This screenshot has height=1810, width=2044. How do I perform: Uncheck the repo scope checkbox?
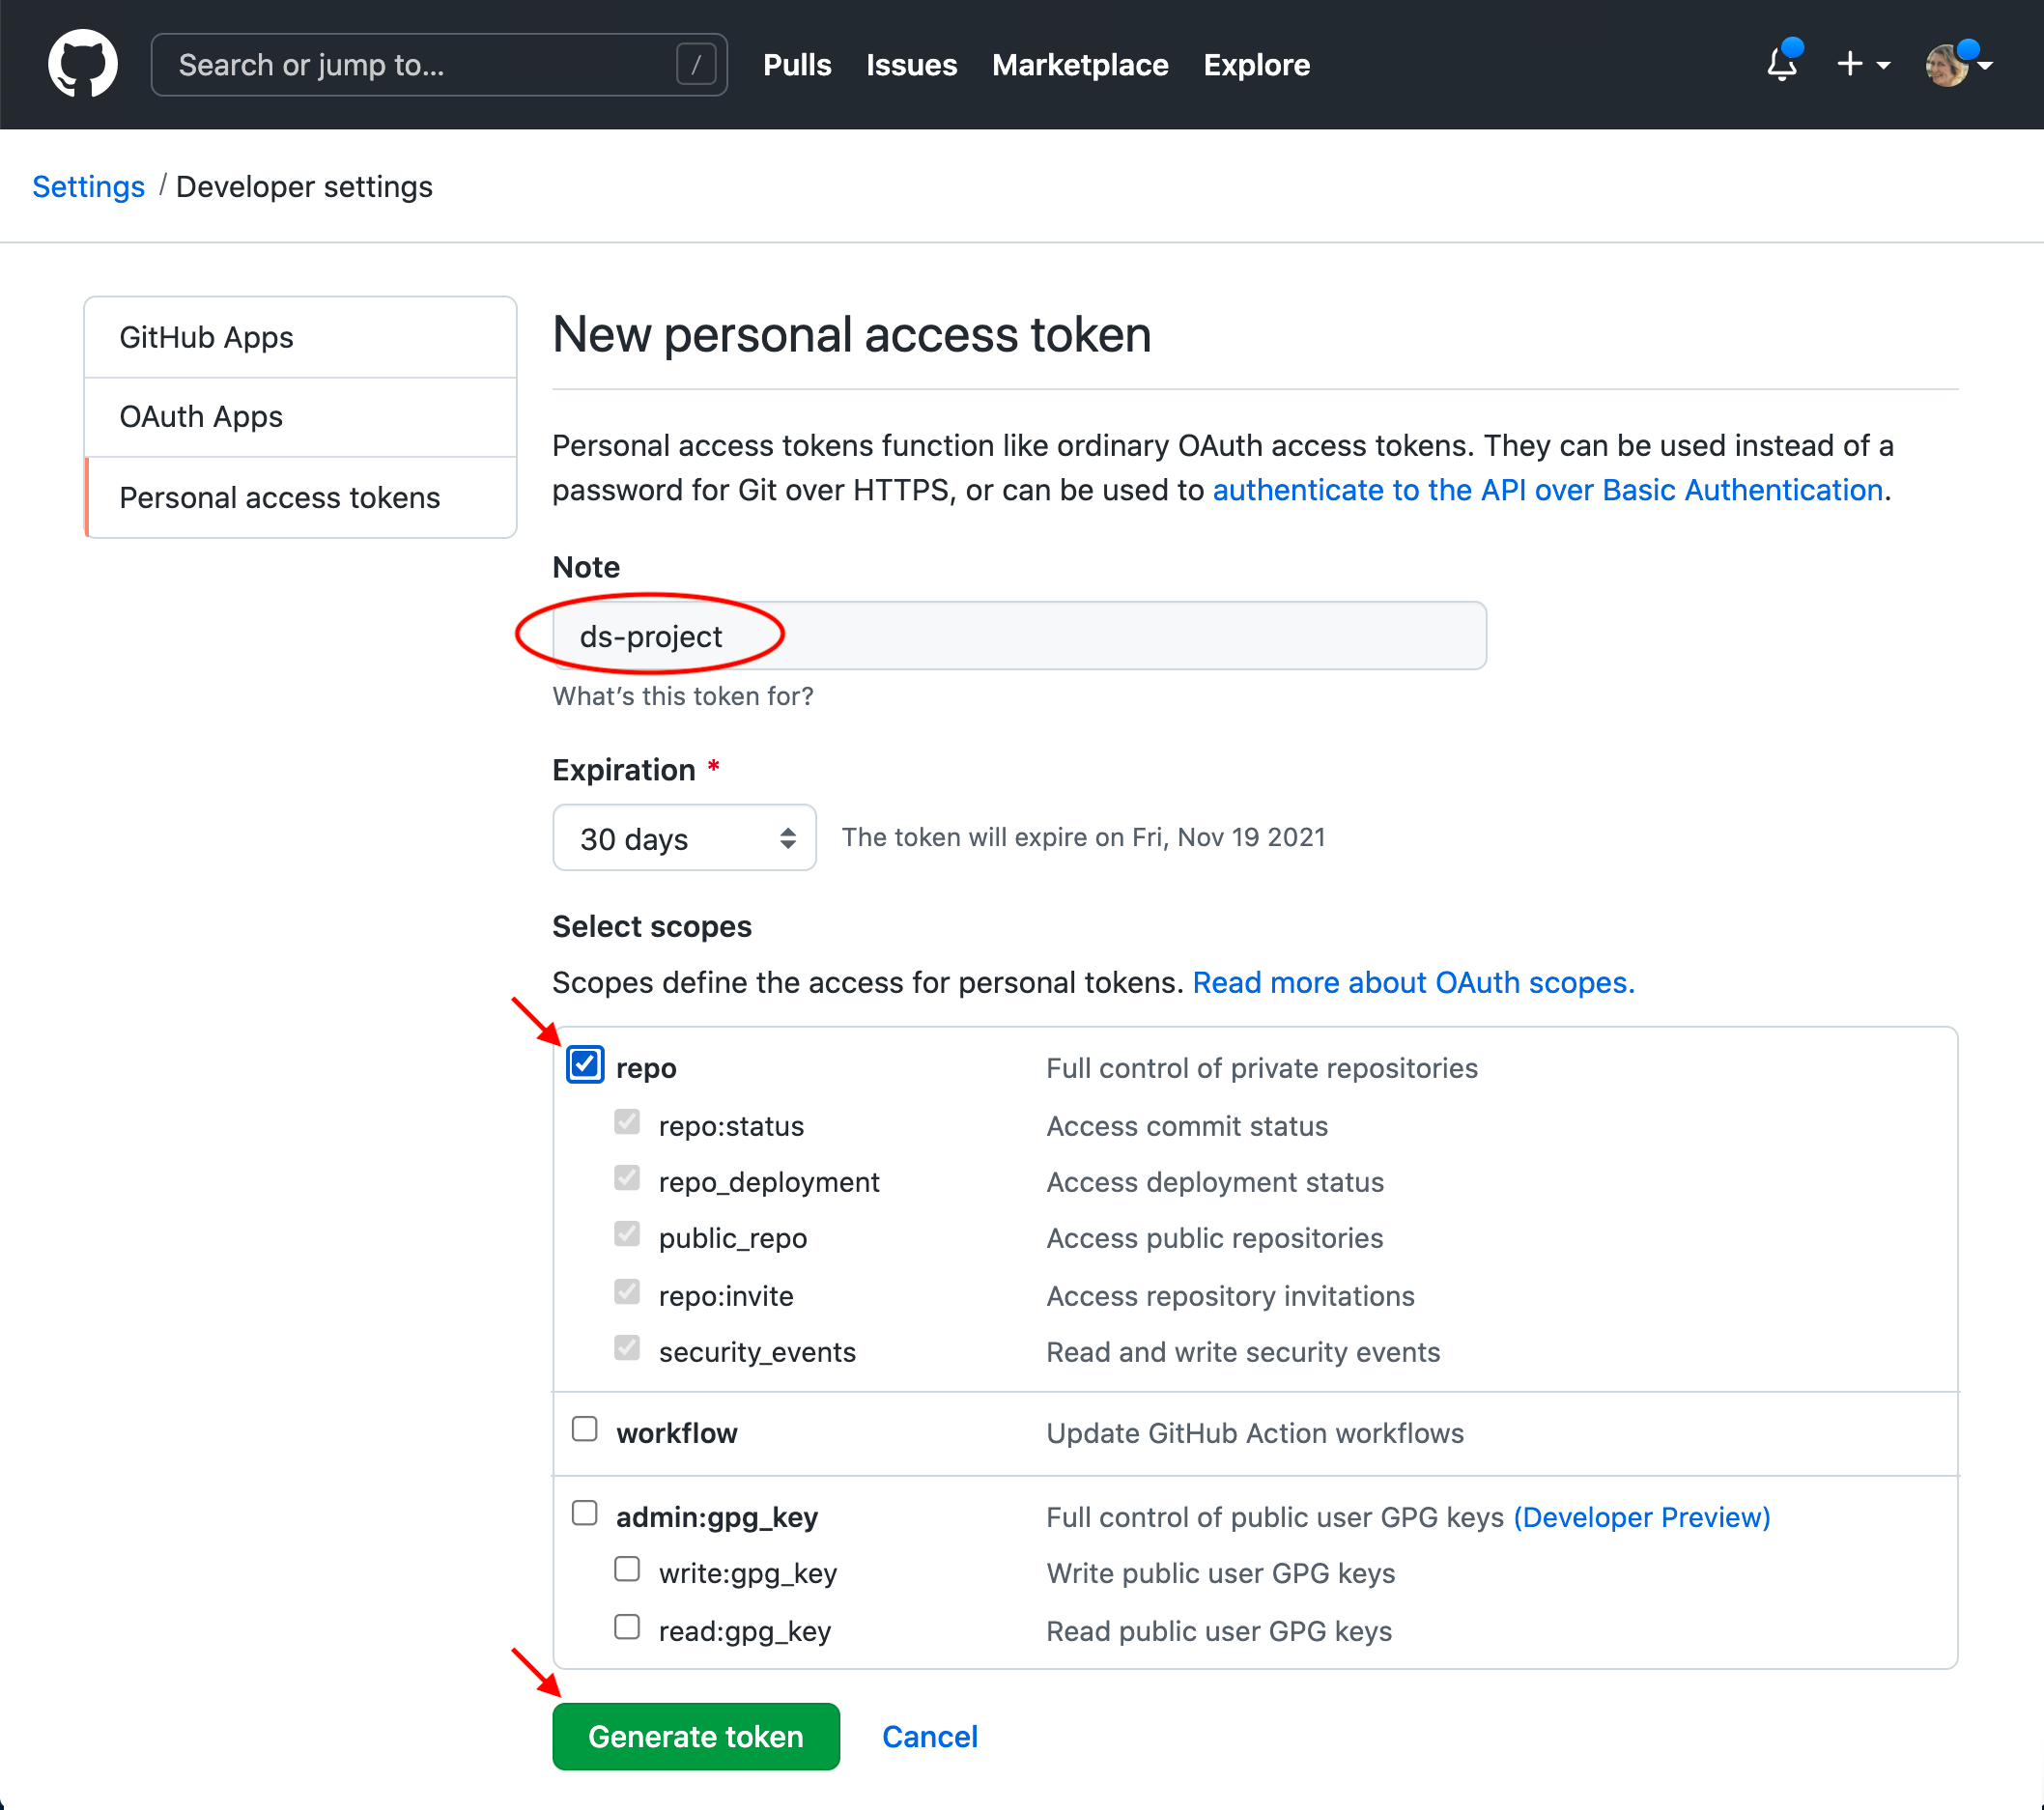point(585,1065)
